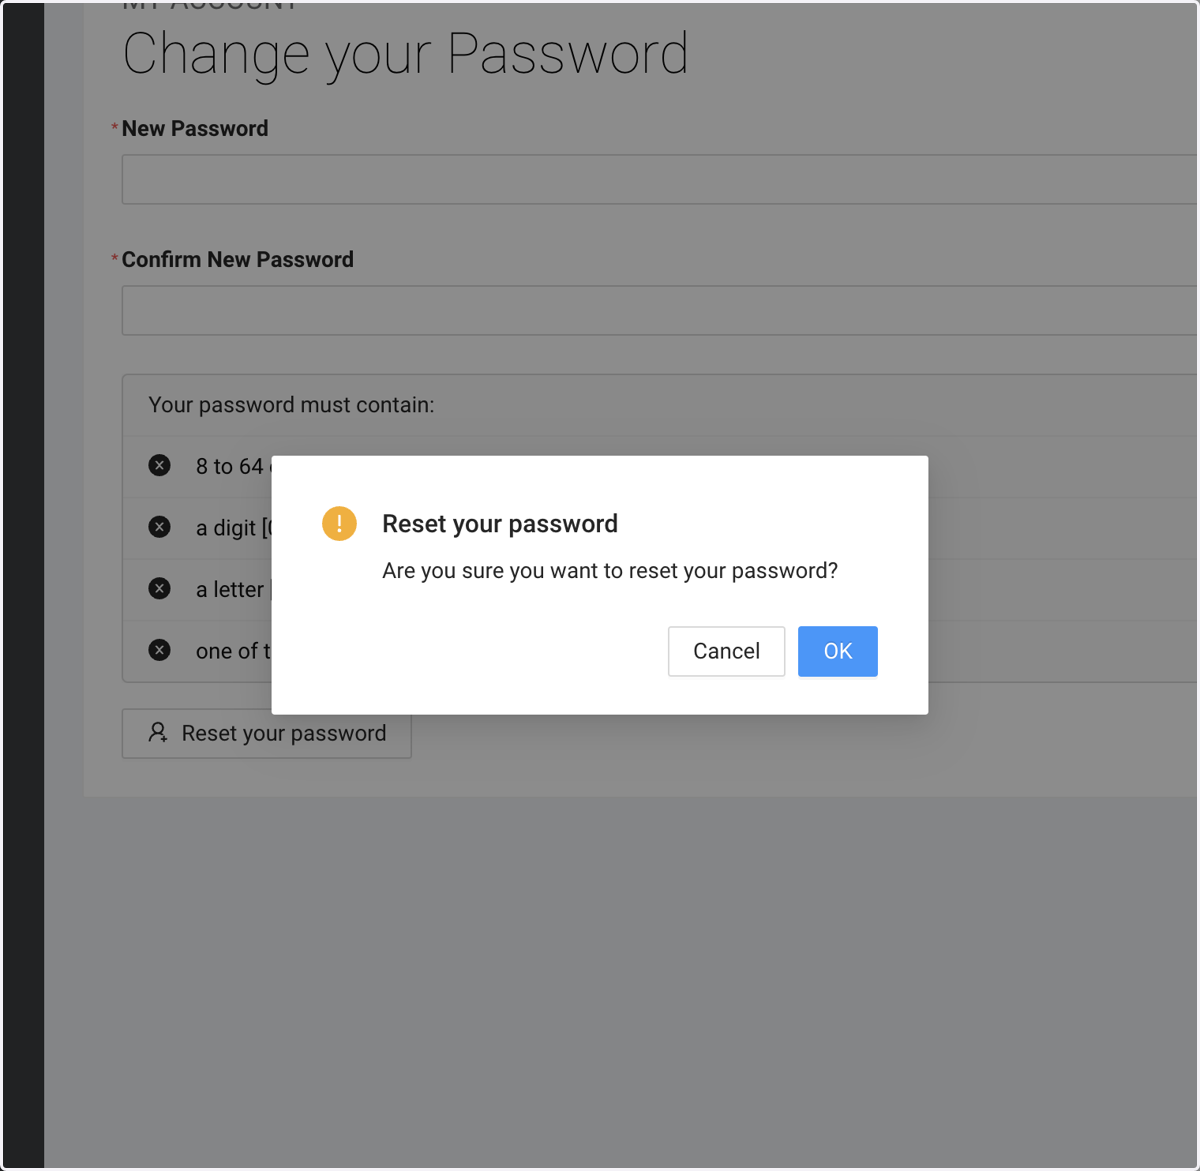The height and width of the screenshot is (1171, 1200).
Task: Click 'Your password must contain' header
Action: pos(291,405)
